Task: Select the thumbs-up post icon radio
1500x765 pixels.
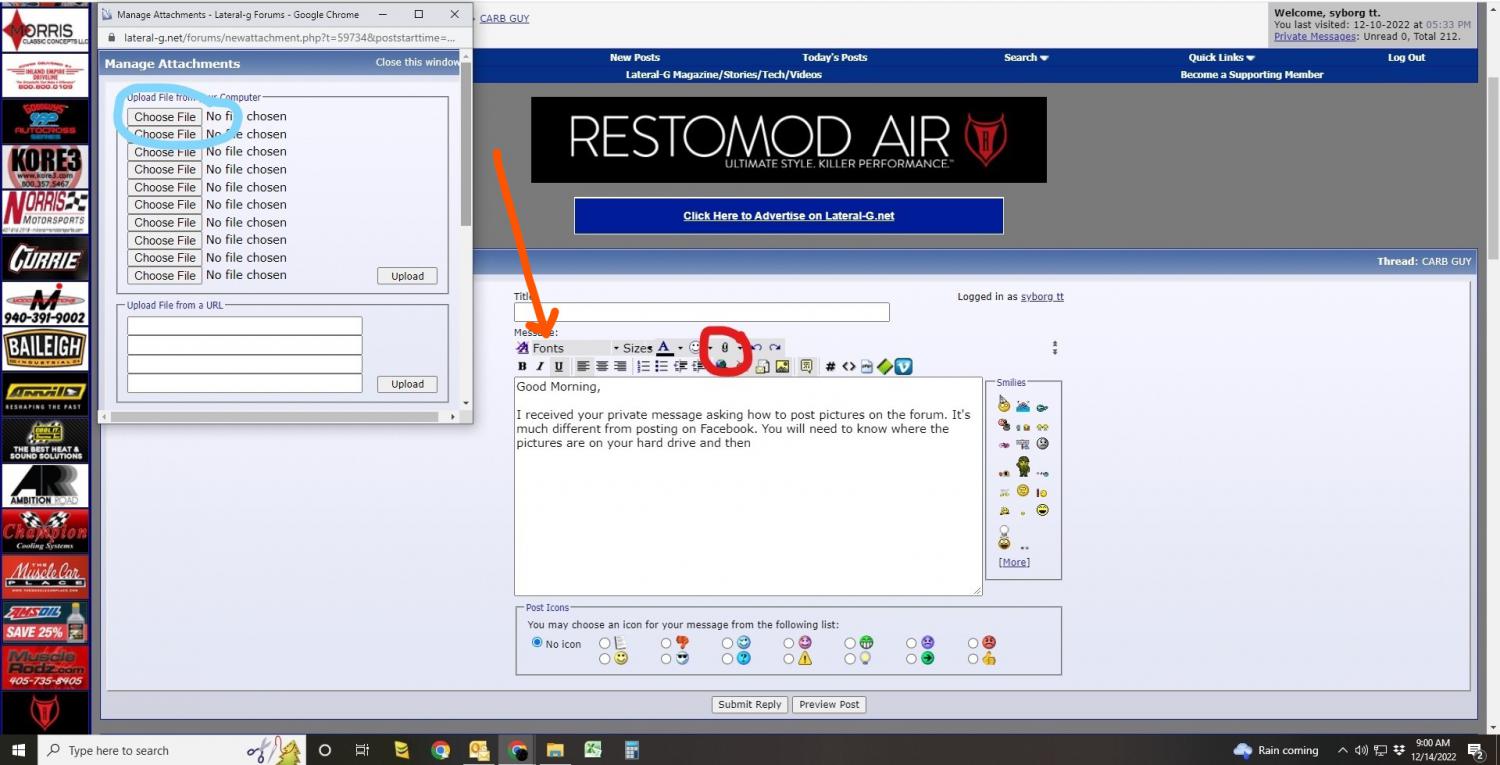Action: [974, 659]
